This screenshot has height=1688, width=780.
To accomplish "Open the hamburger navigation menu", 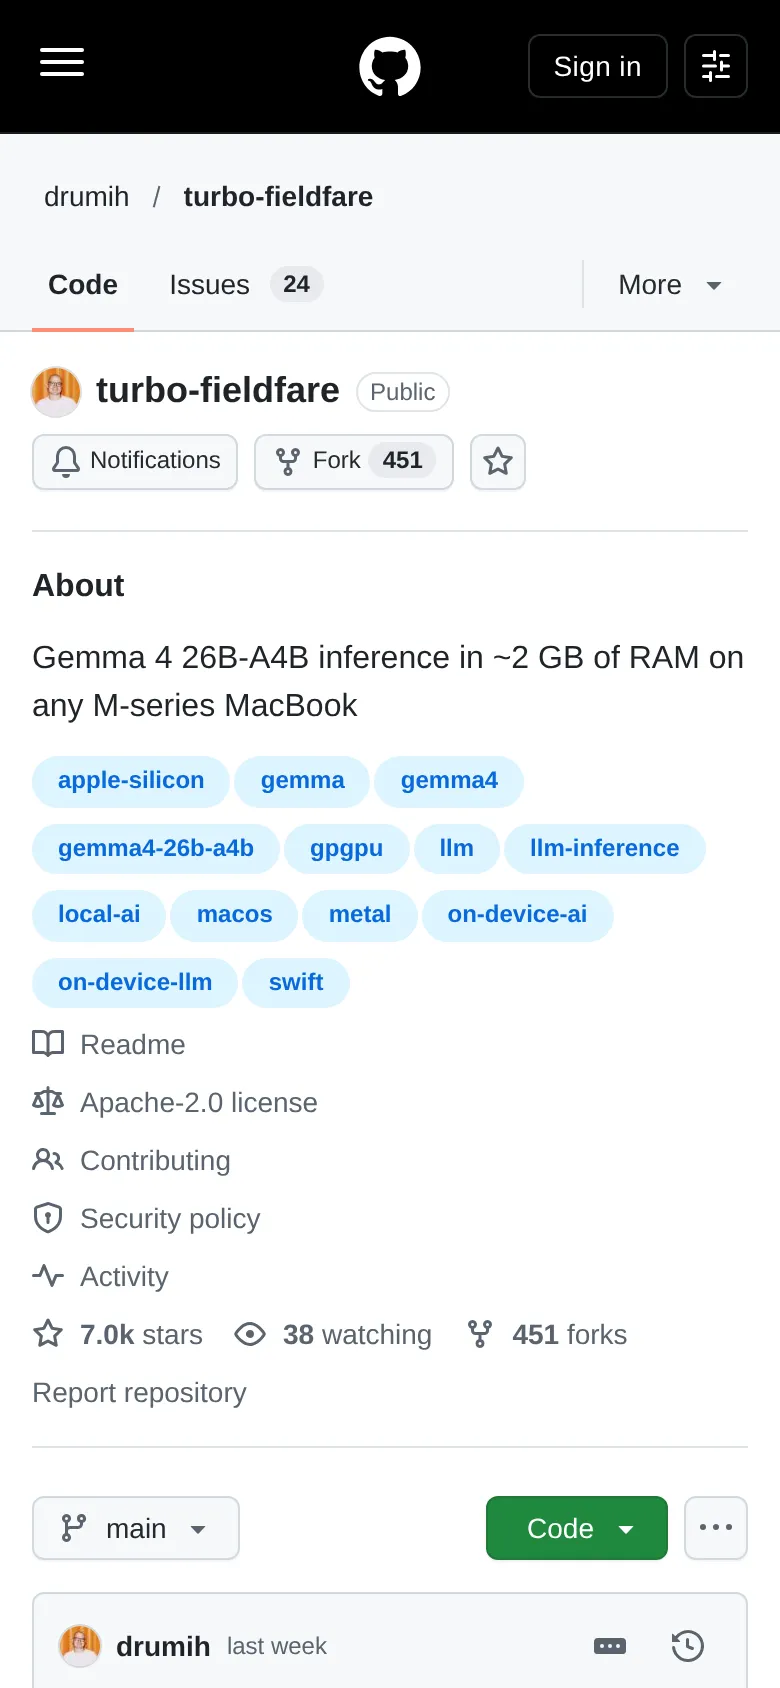I will pos(62,62).
